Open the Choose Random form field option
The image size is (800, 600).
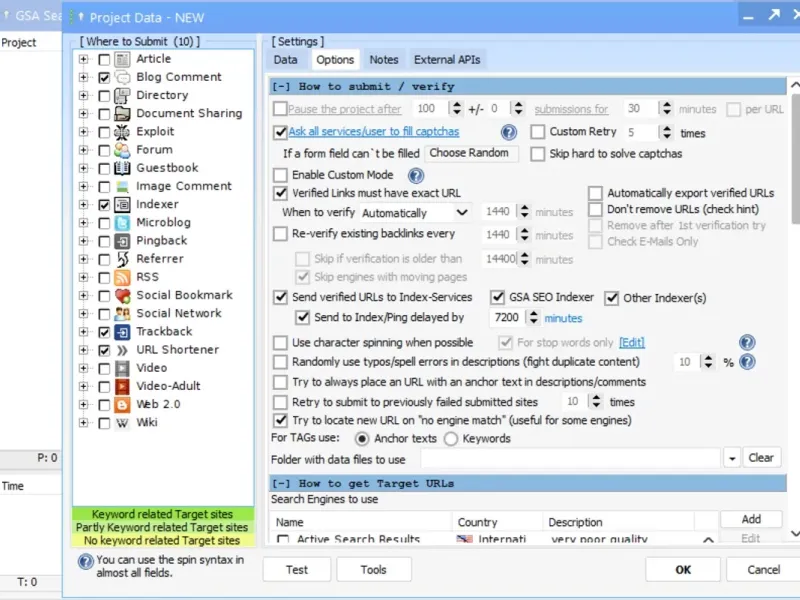tap(470, 153)
